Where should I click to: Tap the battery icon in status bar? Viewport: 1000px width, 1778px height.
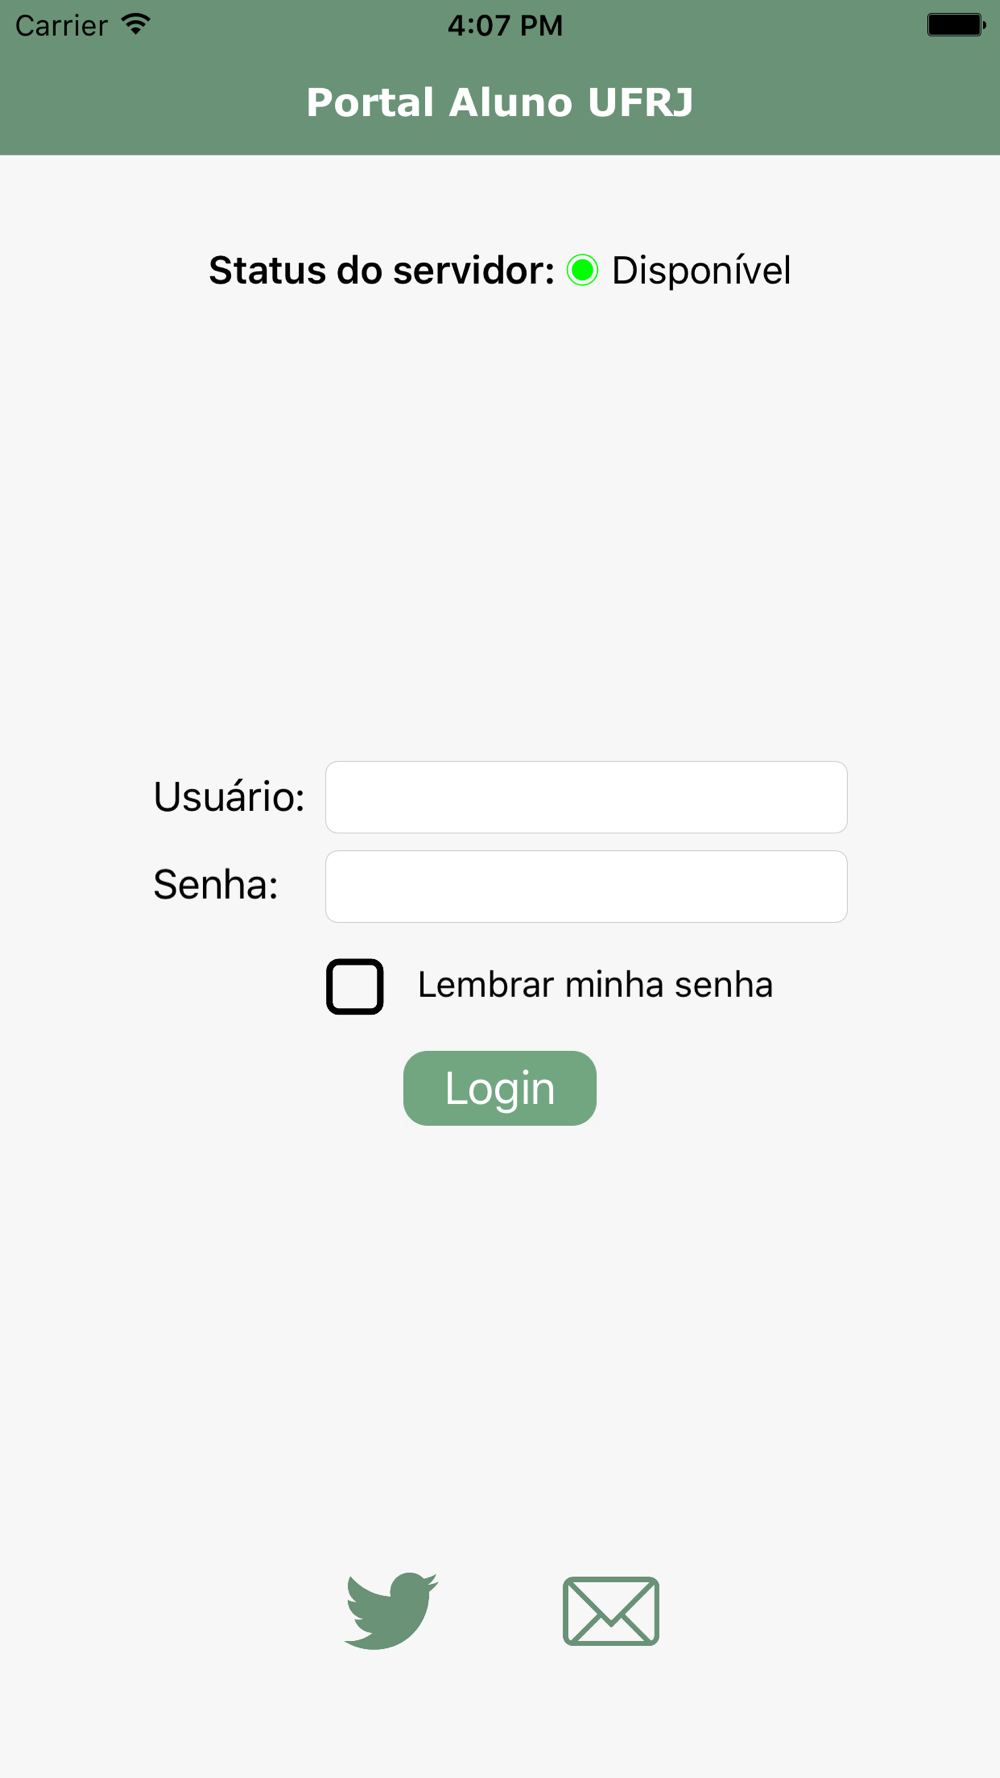click(955, 24)
